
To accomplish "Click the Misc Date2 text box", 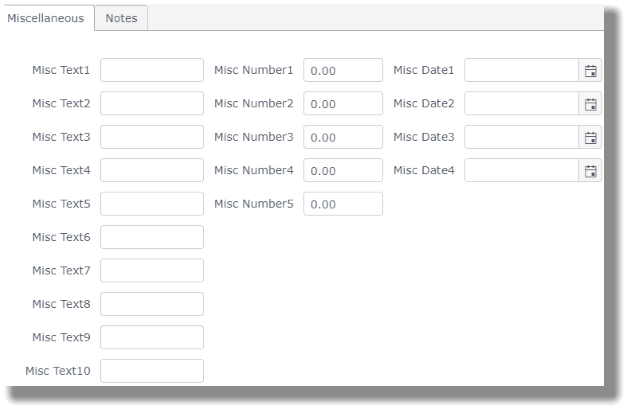I will (x=521, y=103).
